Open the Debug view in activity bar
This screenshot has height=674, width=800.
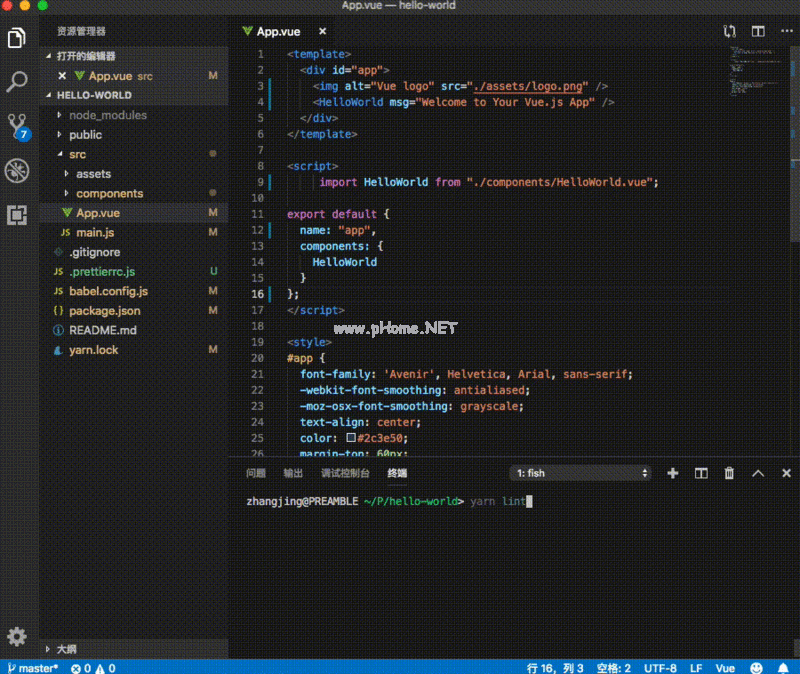[17, 171]
